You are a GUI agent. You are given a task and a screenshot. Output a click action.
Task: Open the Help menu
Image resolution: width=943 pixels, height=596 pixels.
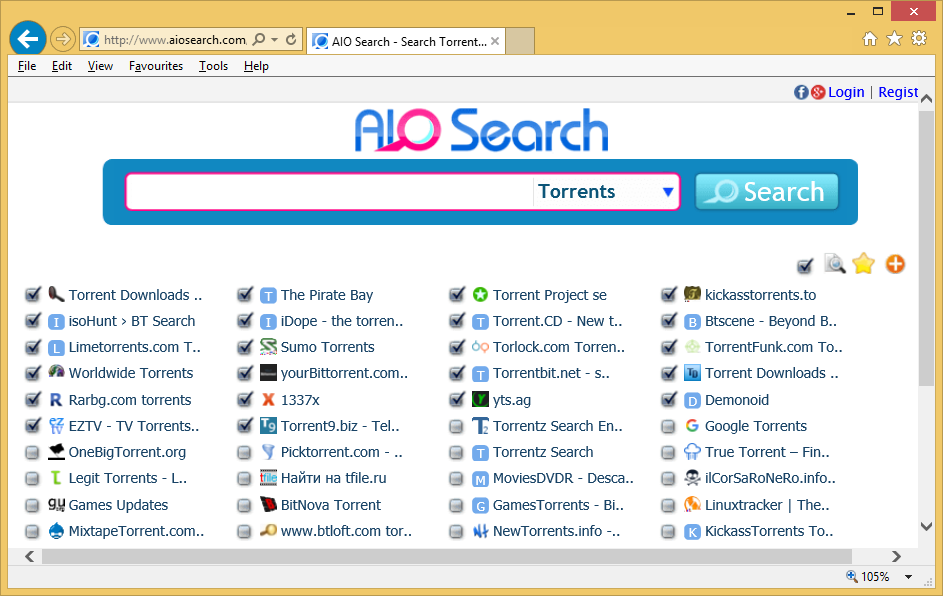pyautogui.click(x=256, y=66)
